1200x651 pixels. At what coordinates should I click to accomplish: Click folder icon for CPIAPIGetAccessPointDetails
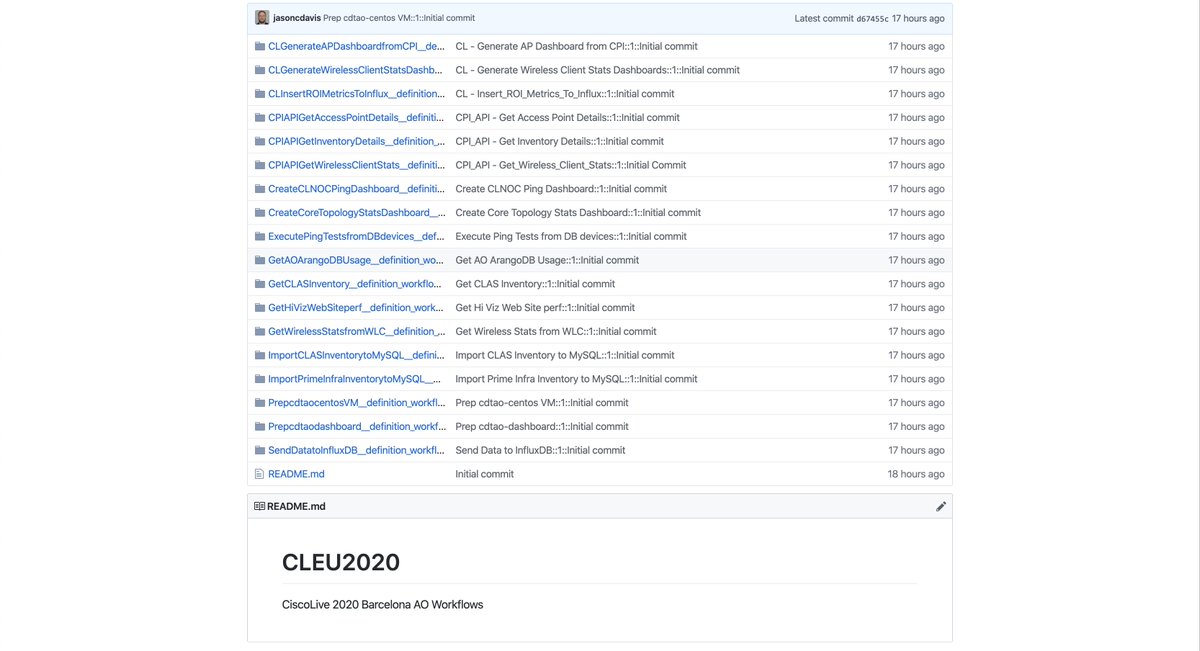(x=260, y=118)
